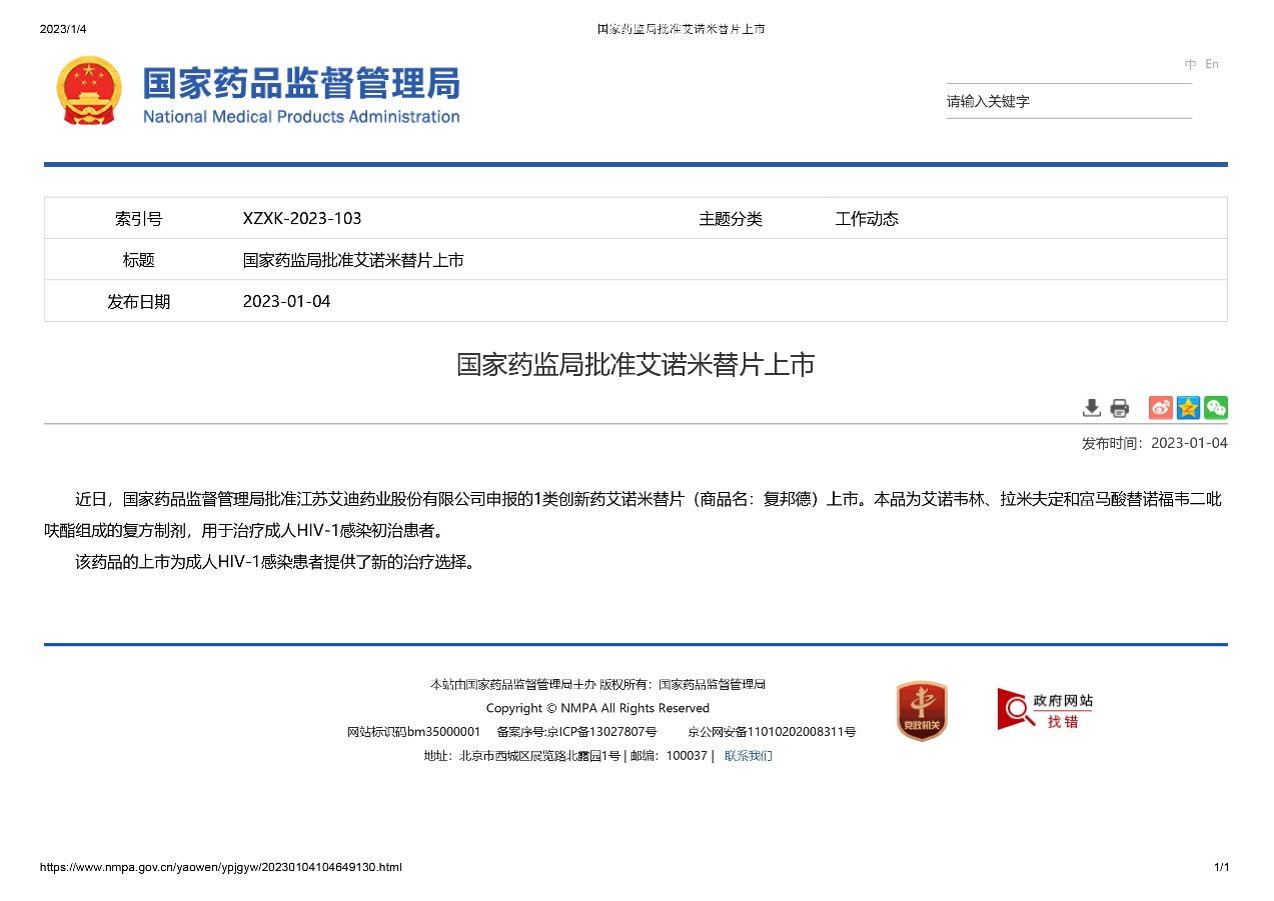Click the download icon below the article title
The height and width of the screenshot is (901, 1274).
coord(1091,408)
